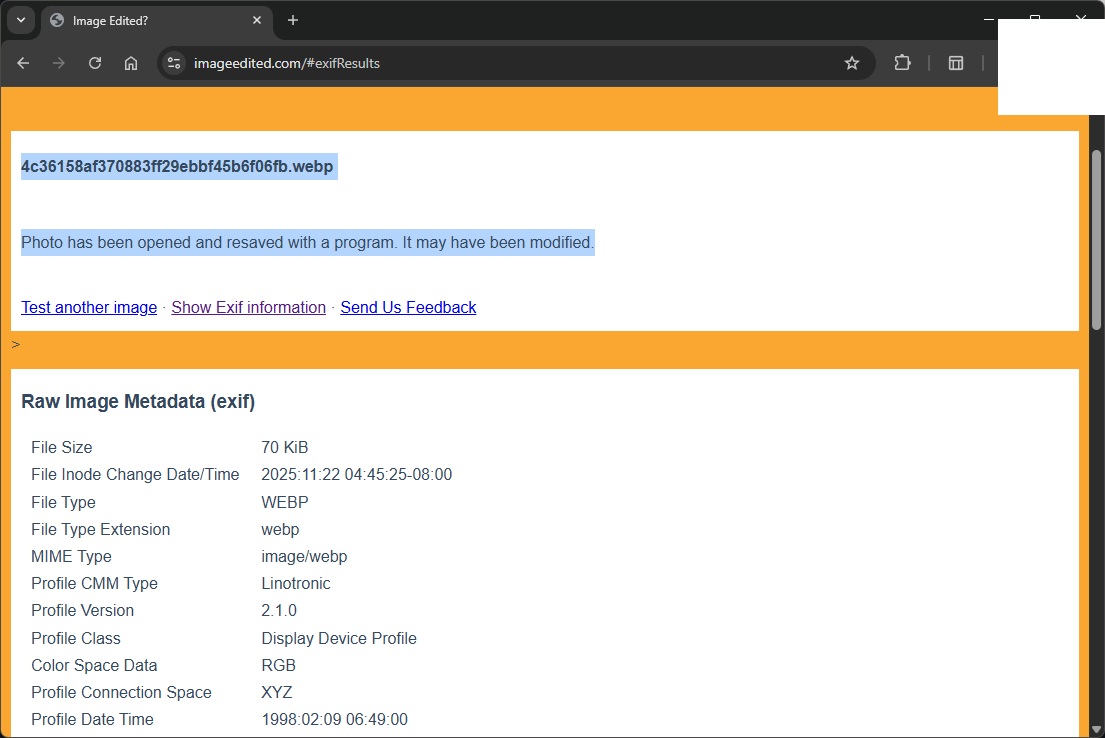The width and height of the screenshot is (1105, 738).
Task: Open a new tab with the plus button
Action: (293, 20)
